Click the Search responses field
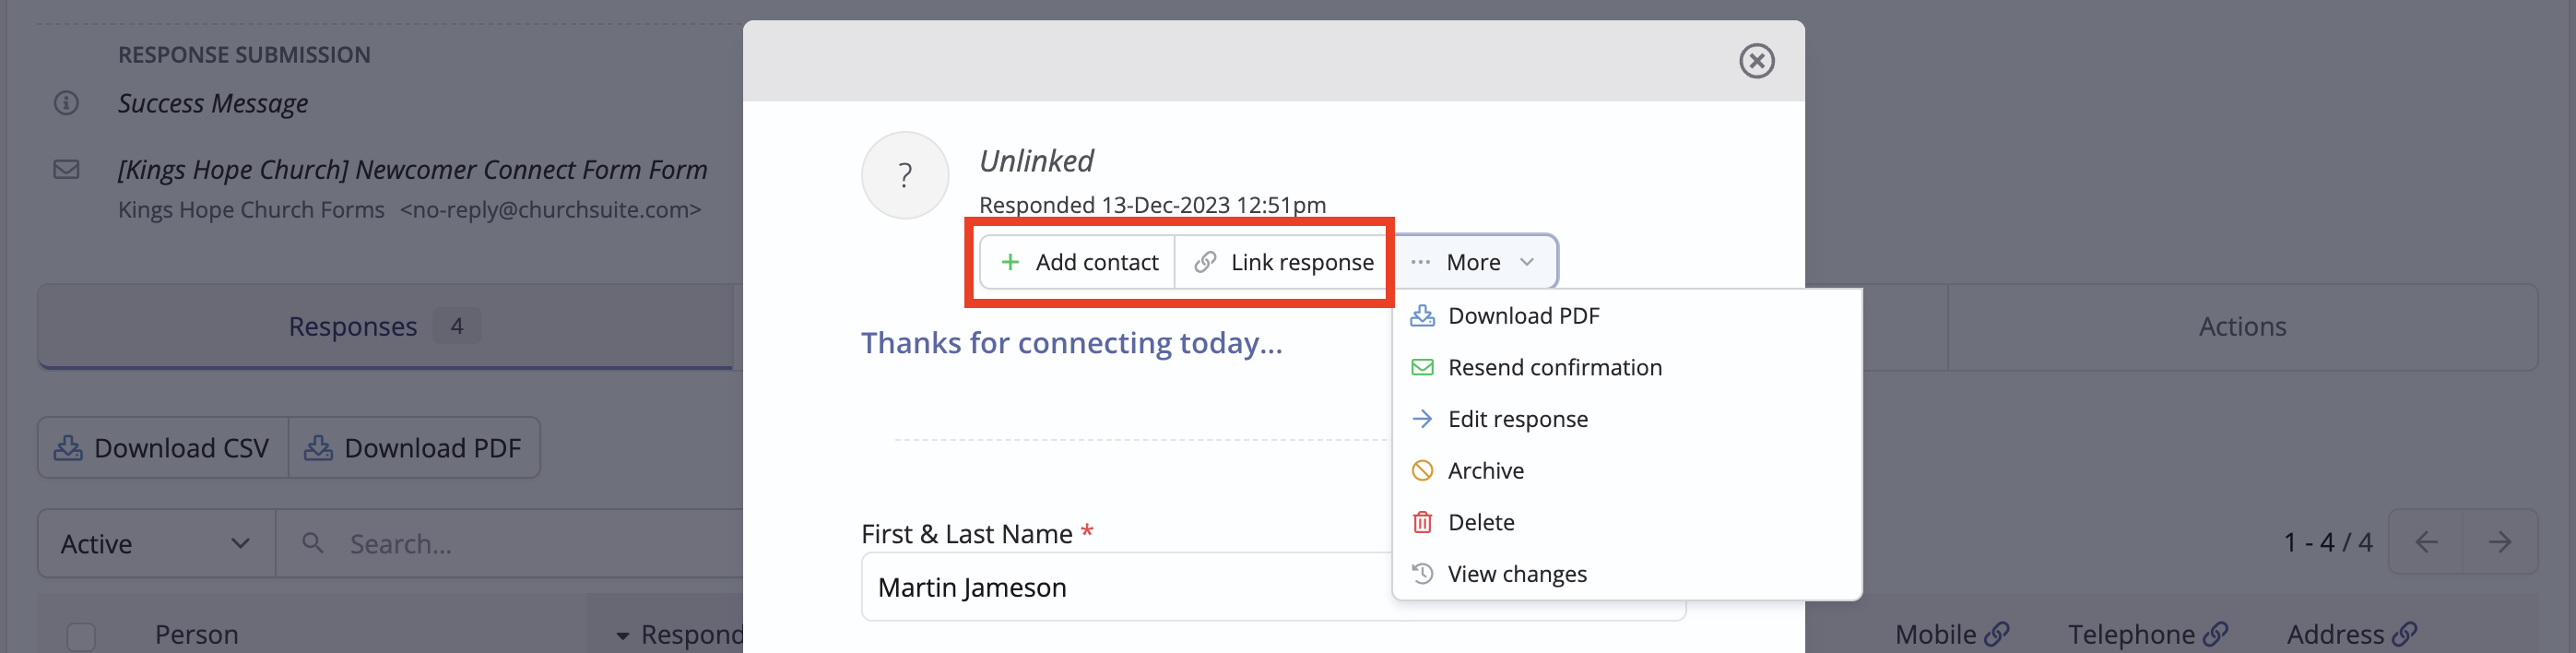This screenshot has width=2576, height=653. tap(510, 543)
